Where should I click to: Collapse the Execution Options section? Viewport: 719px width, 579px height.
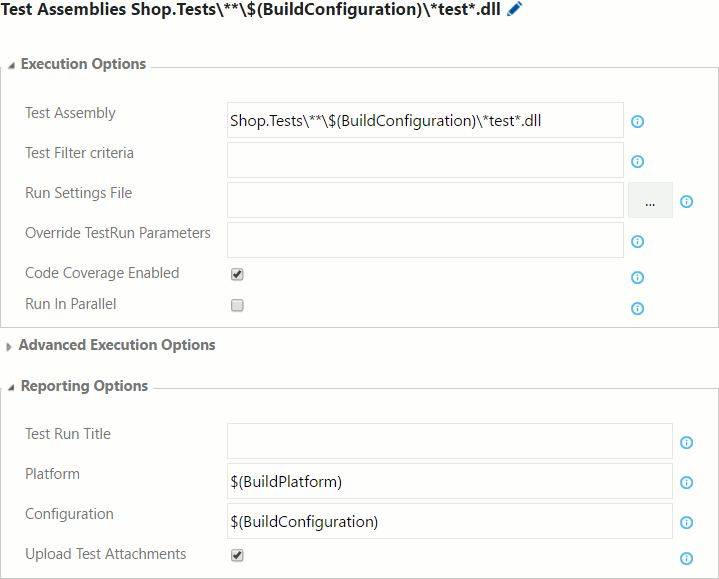point(11,66)
